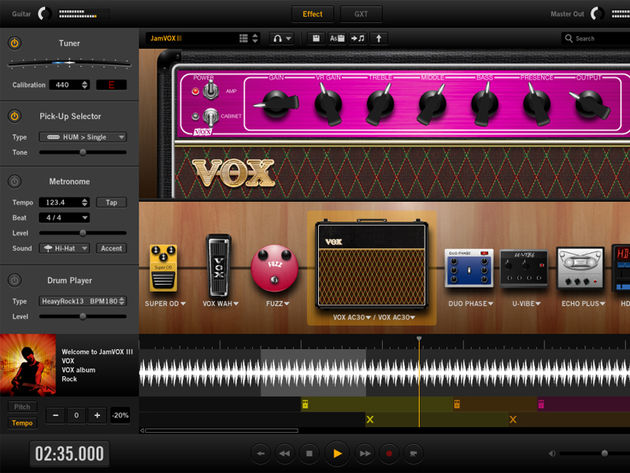Click the rewind transport button
The image size is (630, 473).
(x=285, y=453)
